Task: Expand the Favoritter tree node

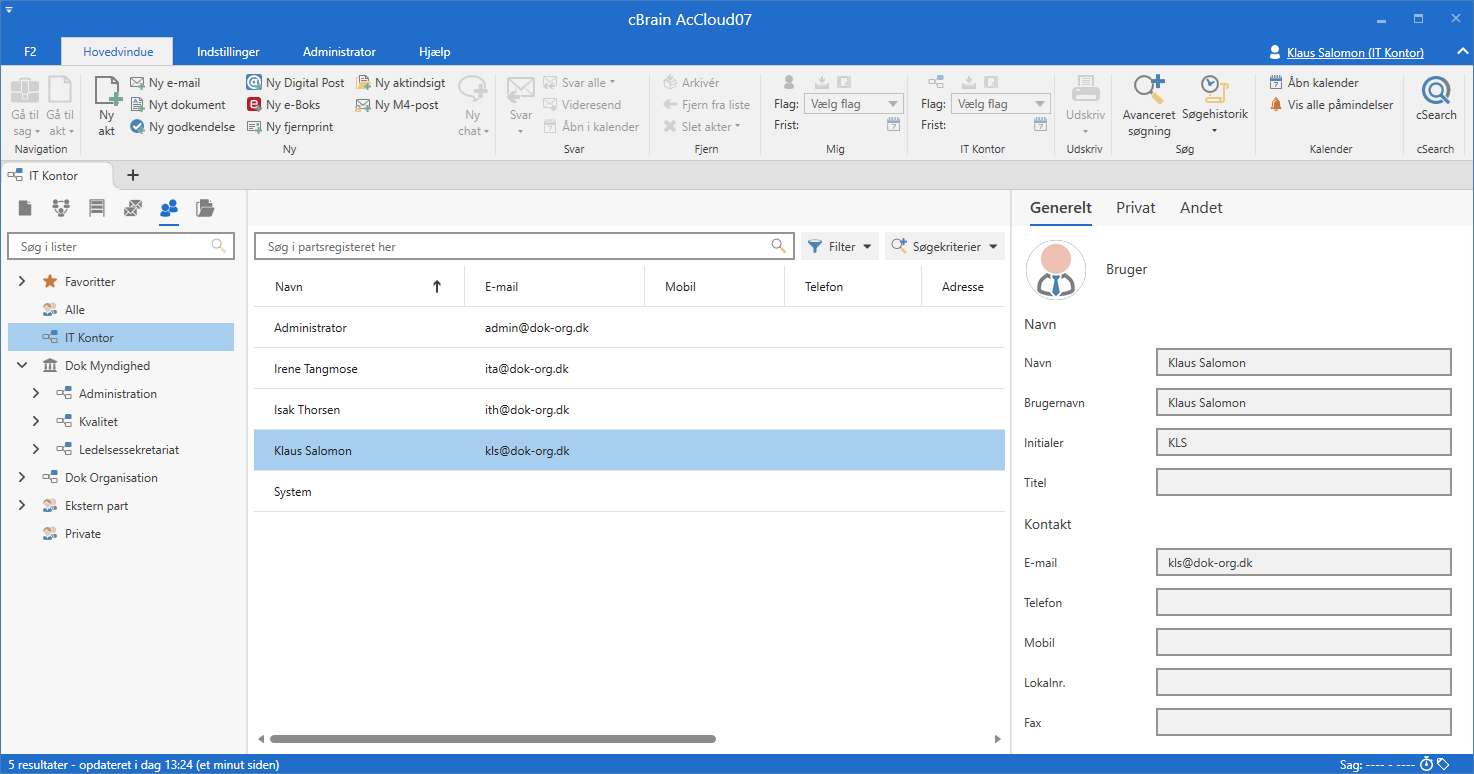Action: (22, 282)
